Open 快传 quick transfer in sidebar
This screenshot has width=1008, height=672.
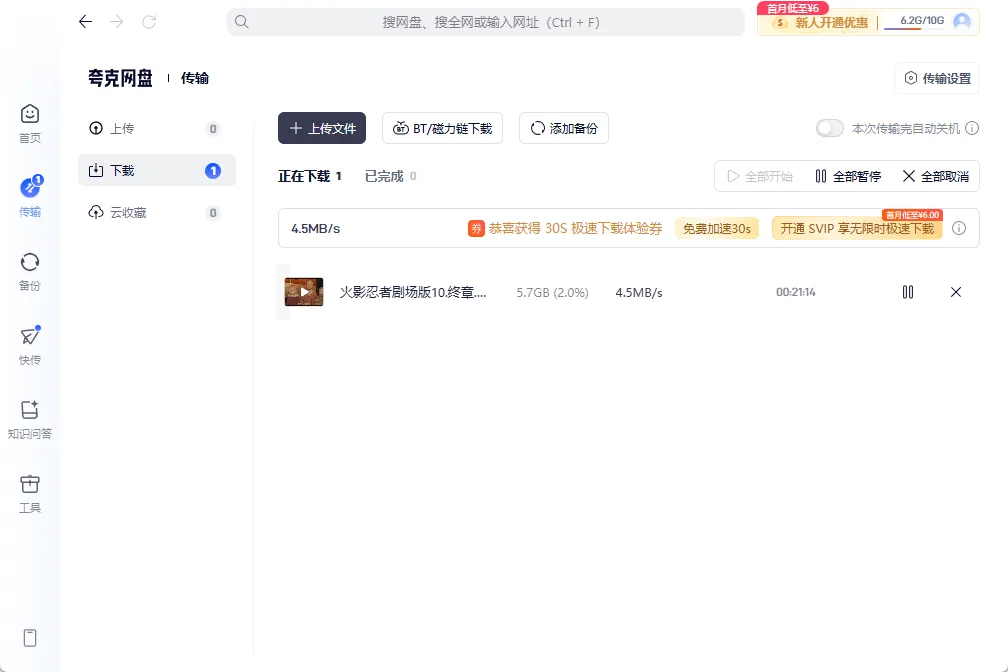coord(30,345)
